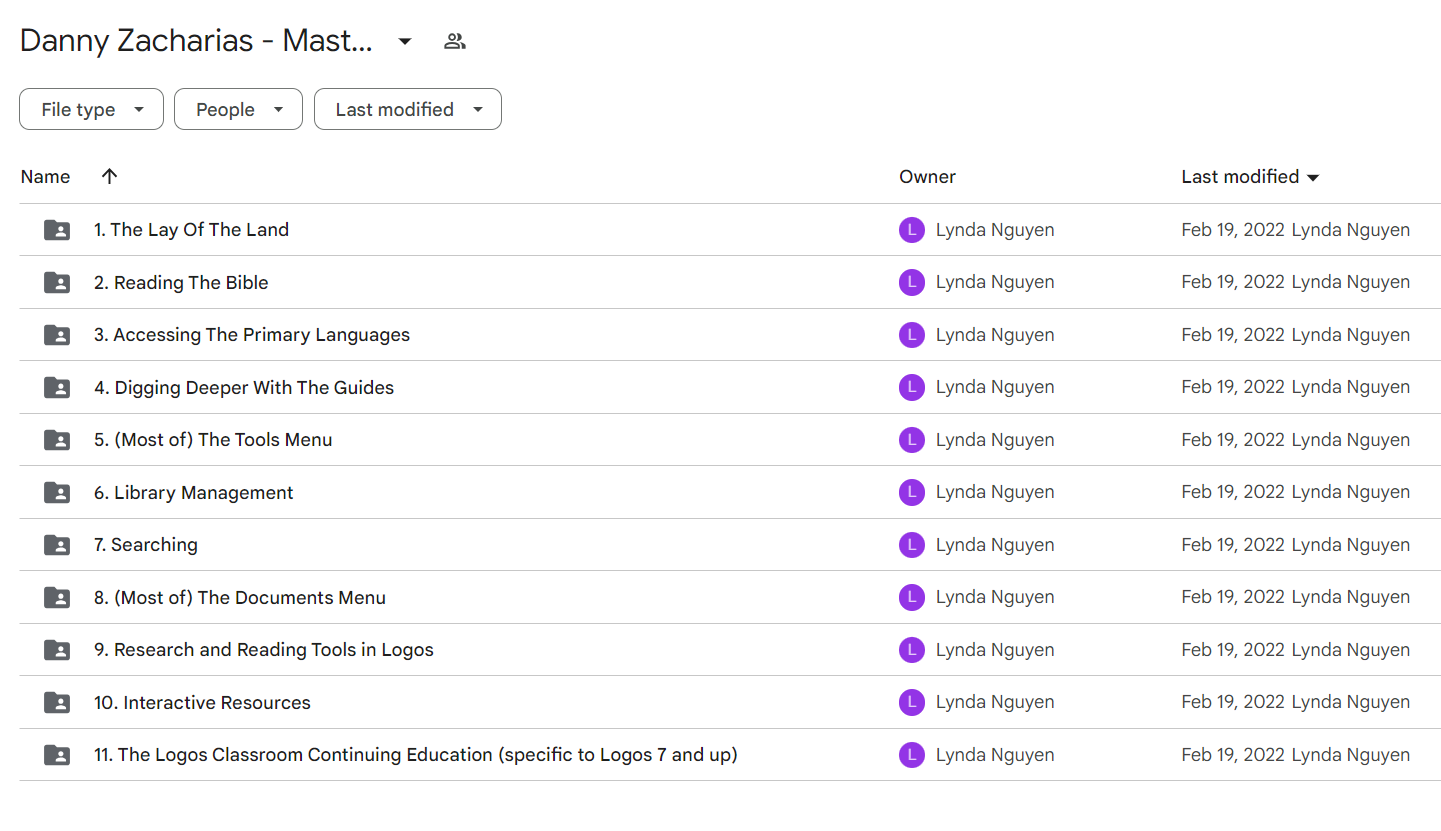The image size is (1441, 831).
Task: Click owner name in Research and Reading Tools row
Action: 995,650
